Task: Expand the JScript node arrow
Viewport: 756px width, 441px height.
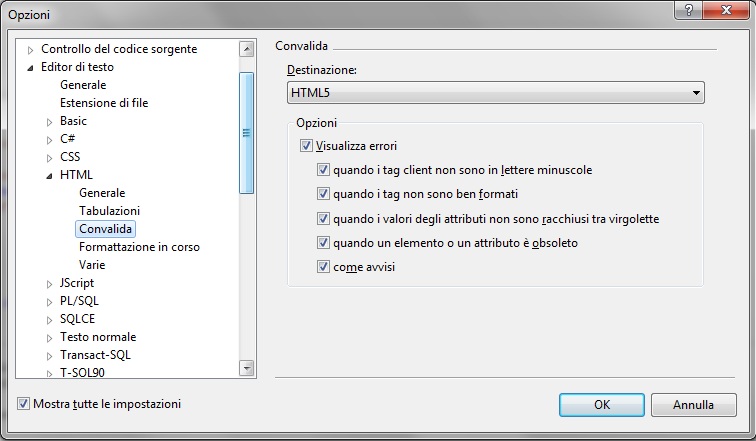Action: pos(49,284)
